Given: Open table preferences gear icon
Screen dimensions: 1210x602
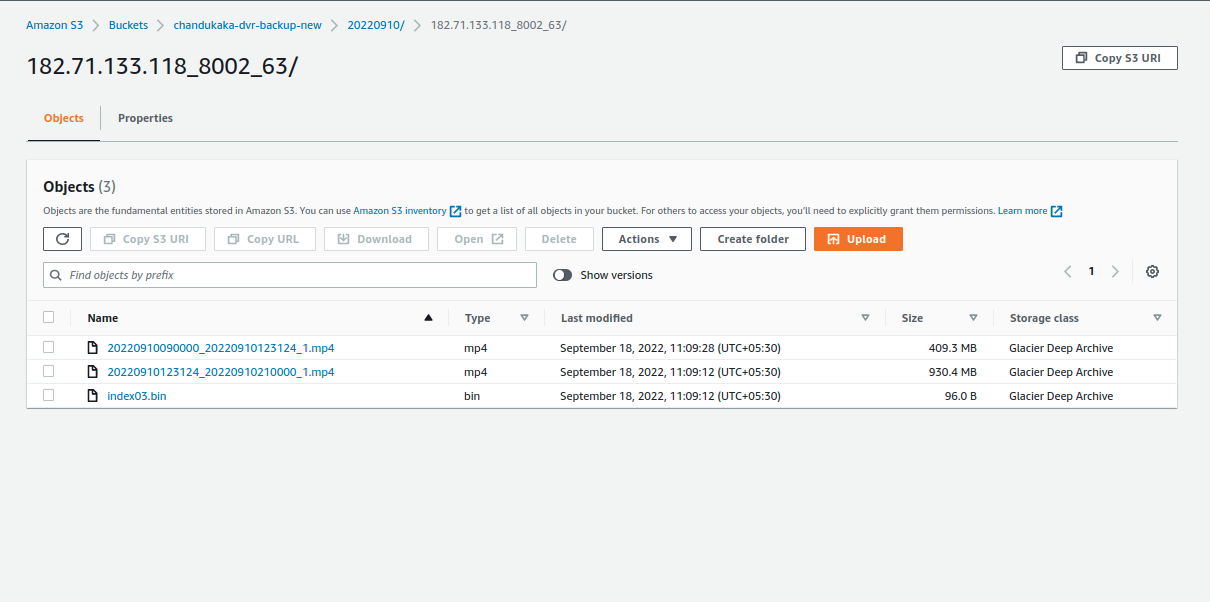Looking at the screenshot, I should 1152,272.
